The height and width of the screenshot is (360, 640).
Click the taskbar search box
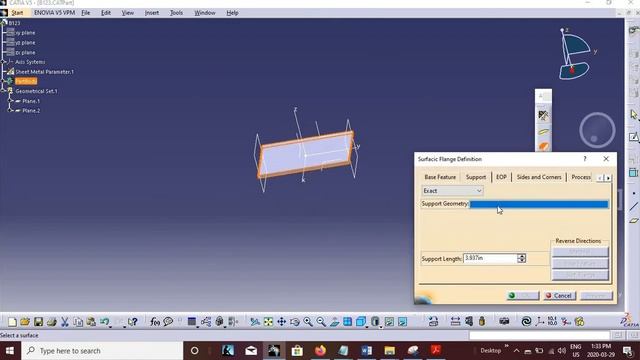tap(102, 351)
